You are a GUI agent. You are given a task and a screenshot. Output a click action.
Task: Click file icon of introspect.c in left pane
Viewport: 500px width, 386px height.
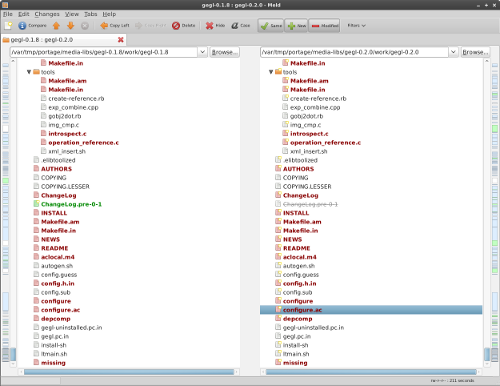pos(43,133)
